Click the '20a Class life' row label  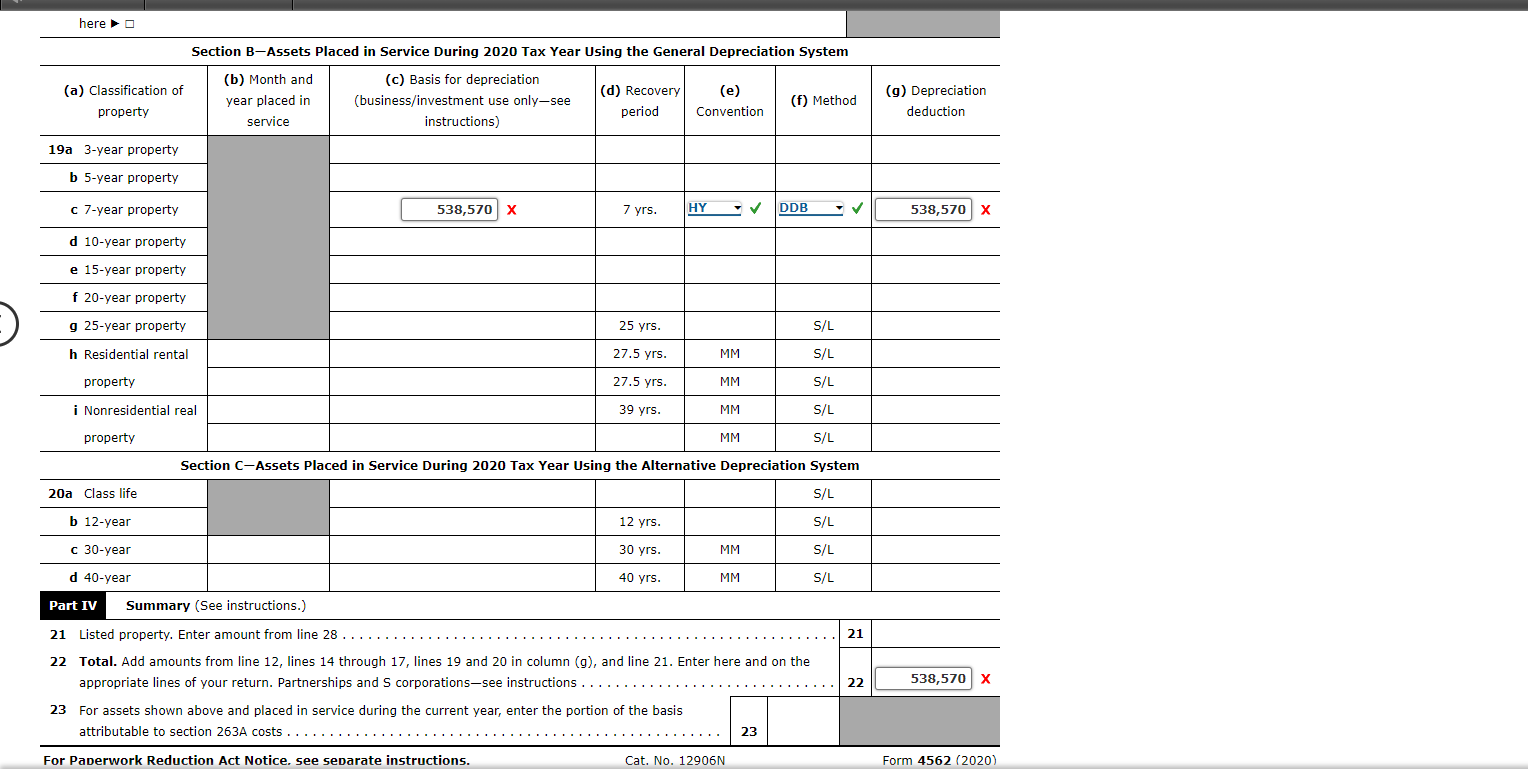93,494
